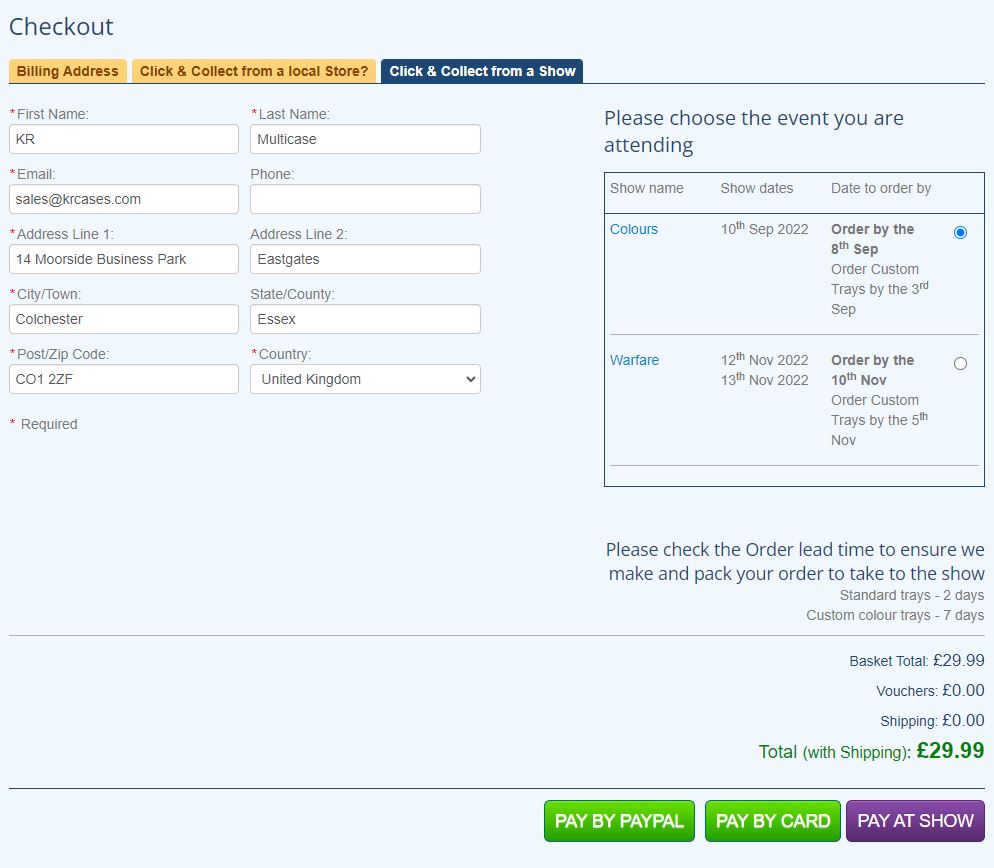Open the Colours show link

[634, 229]
